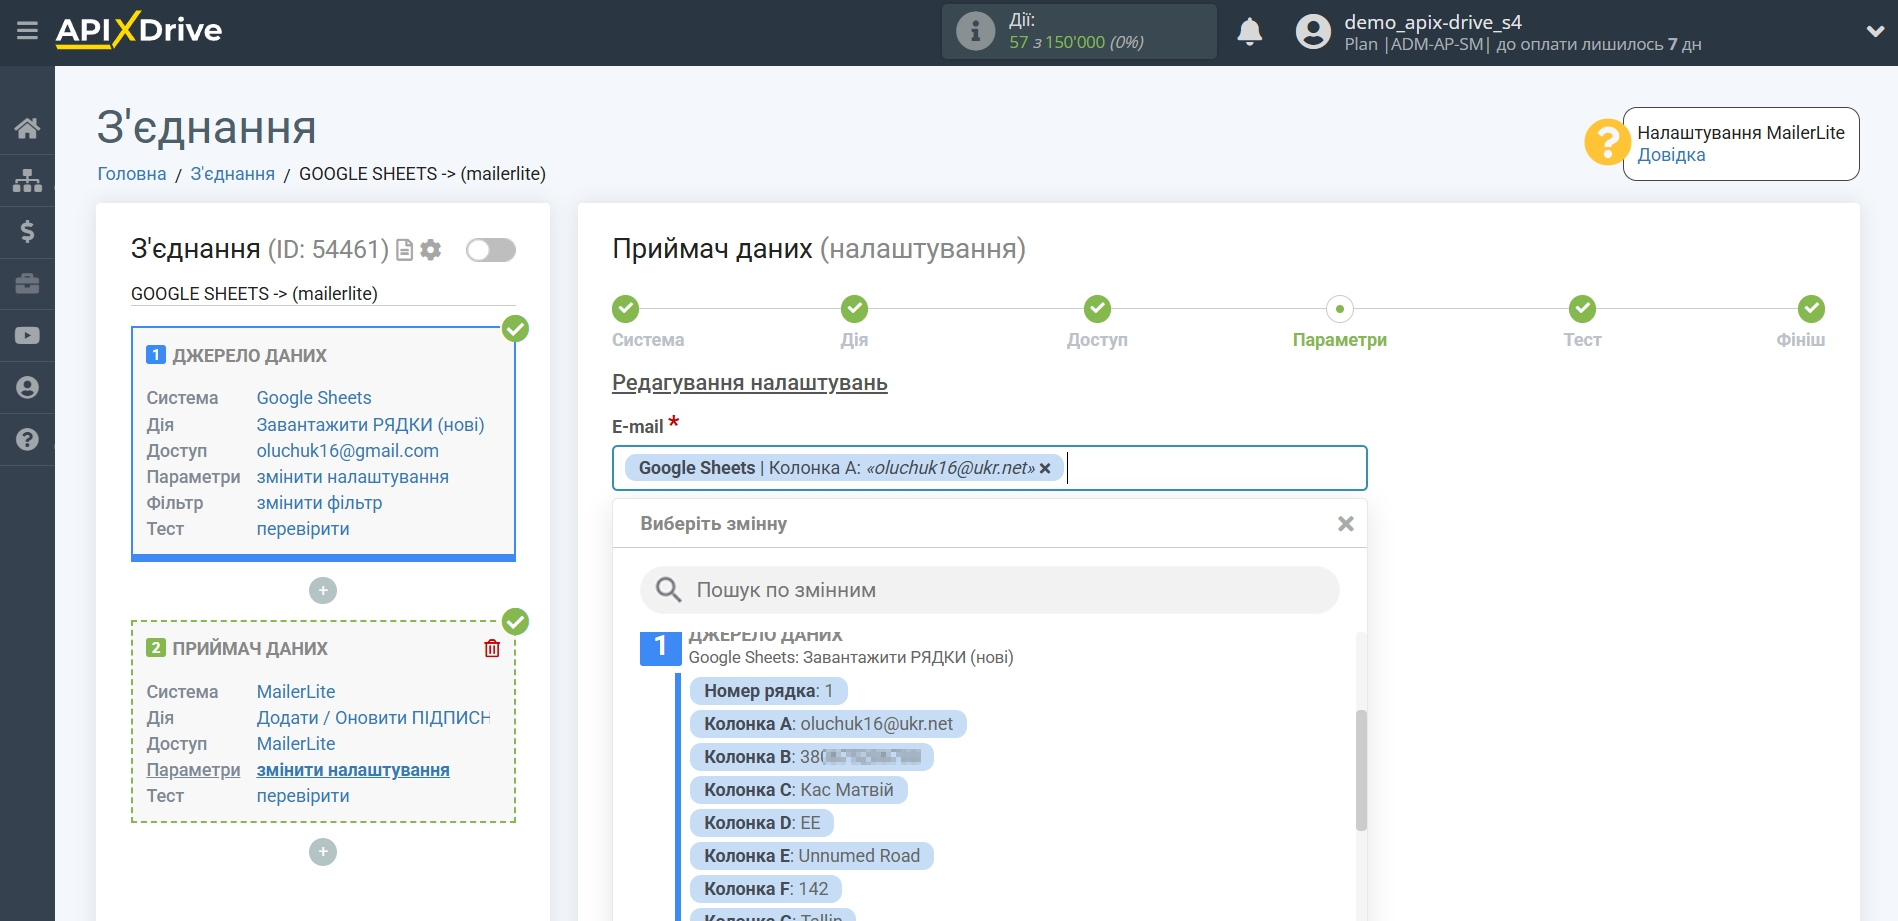Screen dimensions: 1898x921
Task: Click змінити фільтр link
Action: tap(320, 503)
